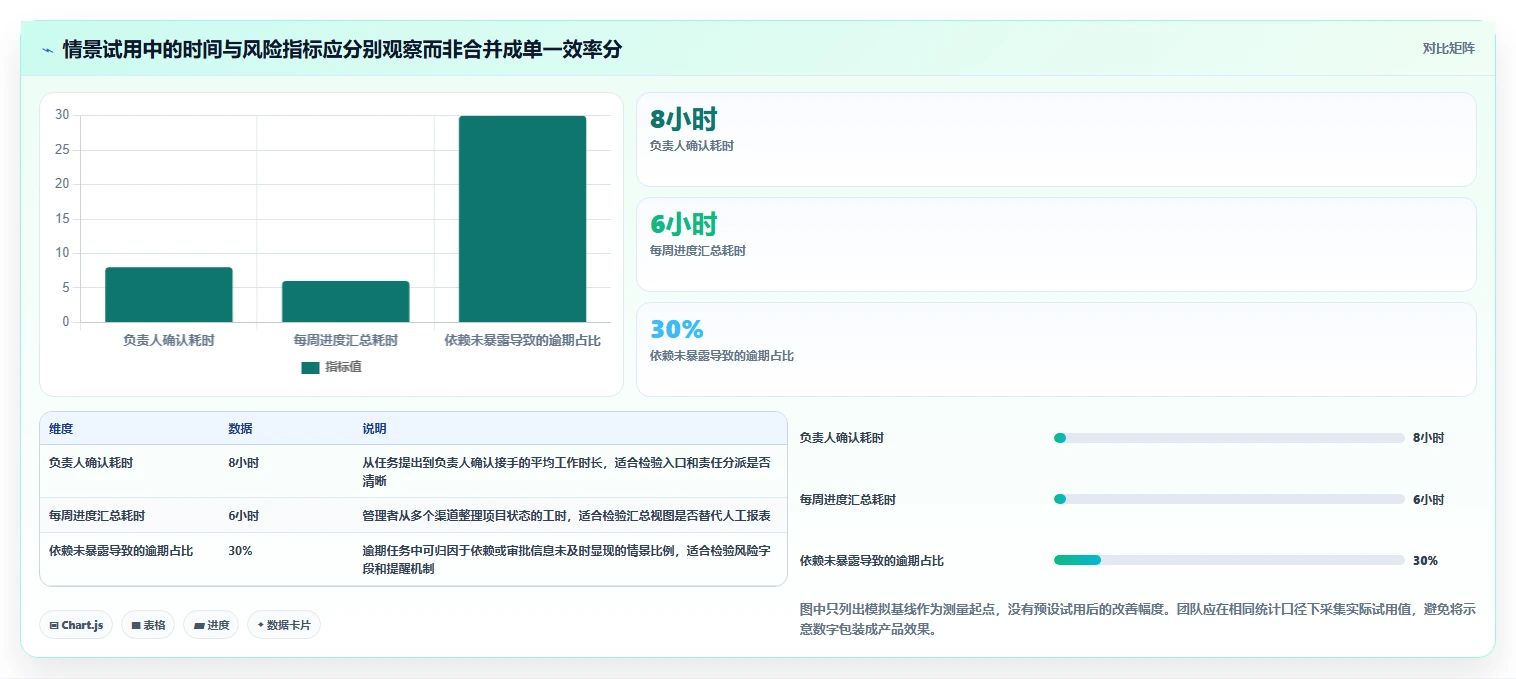
Task: Click the lightning icon beside the title
Action: pyautogui.click(x=47, y=49)
